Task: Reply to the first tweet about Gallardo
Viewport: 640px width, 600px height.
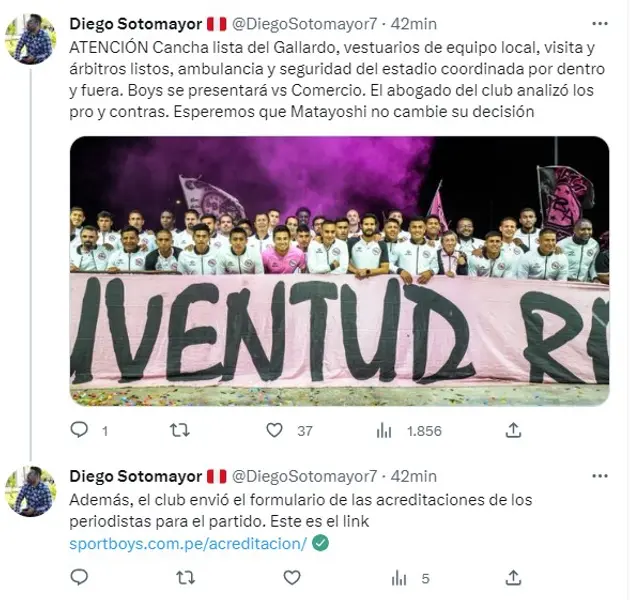Action: 79,430
